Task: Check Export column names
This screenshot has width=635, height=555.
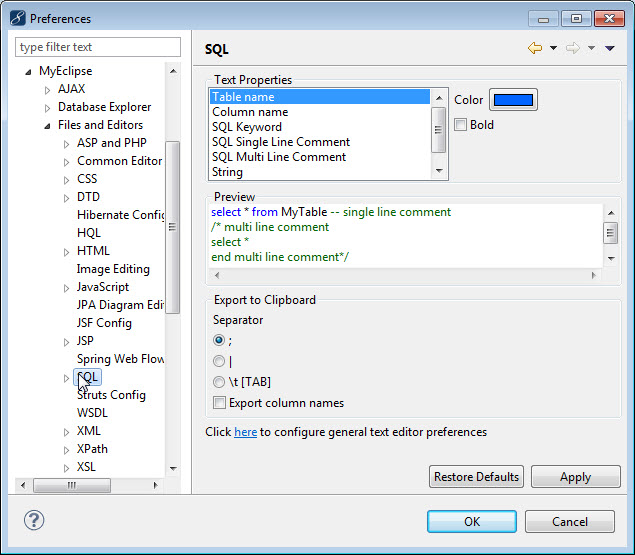Action: click(219, 403)
